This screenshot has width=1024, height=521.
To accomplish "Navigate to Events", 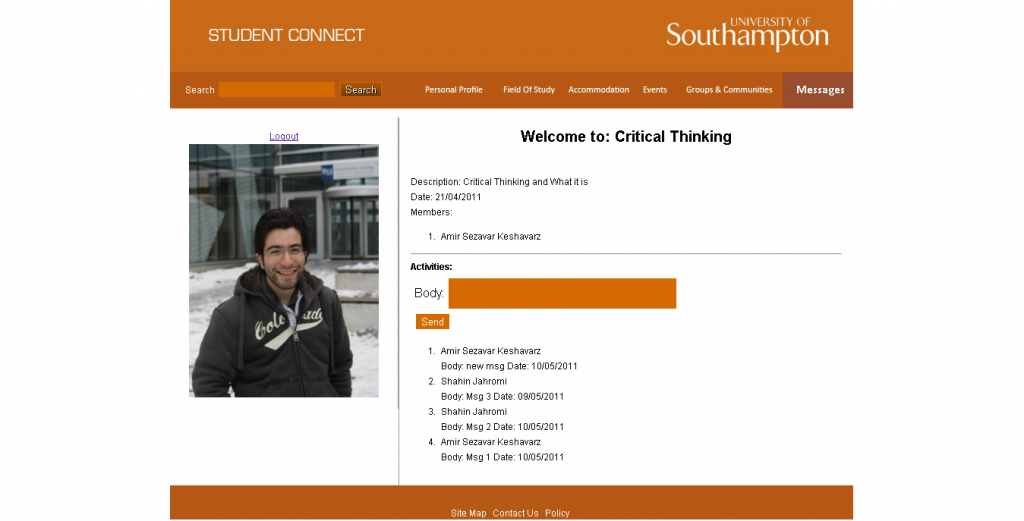I will [x=654, y=90].
